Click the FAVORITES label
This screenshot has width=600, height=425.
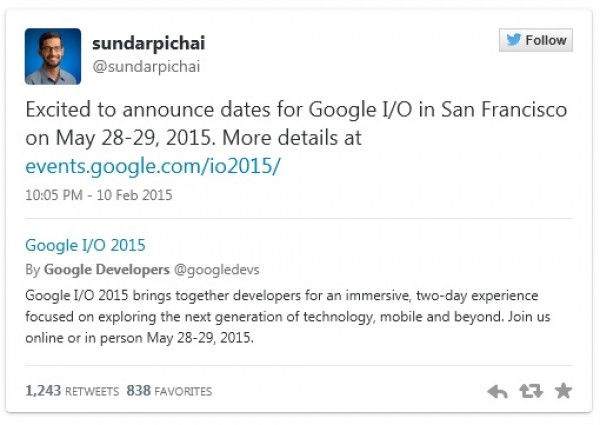point(183,391)
